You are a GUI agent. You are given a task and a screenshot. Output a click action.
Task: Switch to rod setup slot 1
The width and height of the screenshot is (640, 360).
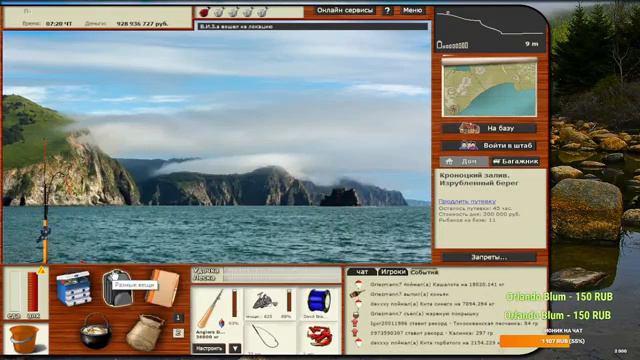click(178, 317)
